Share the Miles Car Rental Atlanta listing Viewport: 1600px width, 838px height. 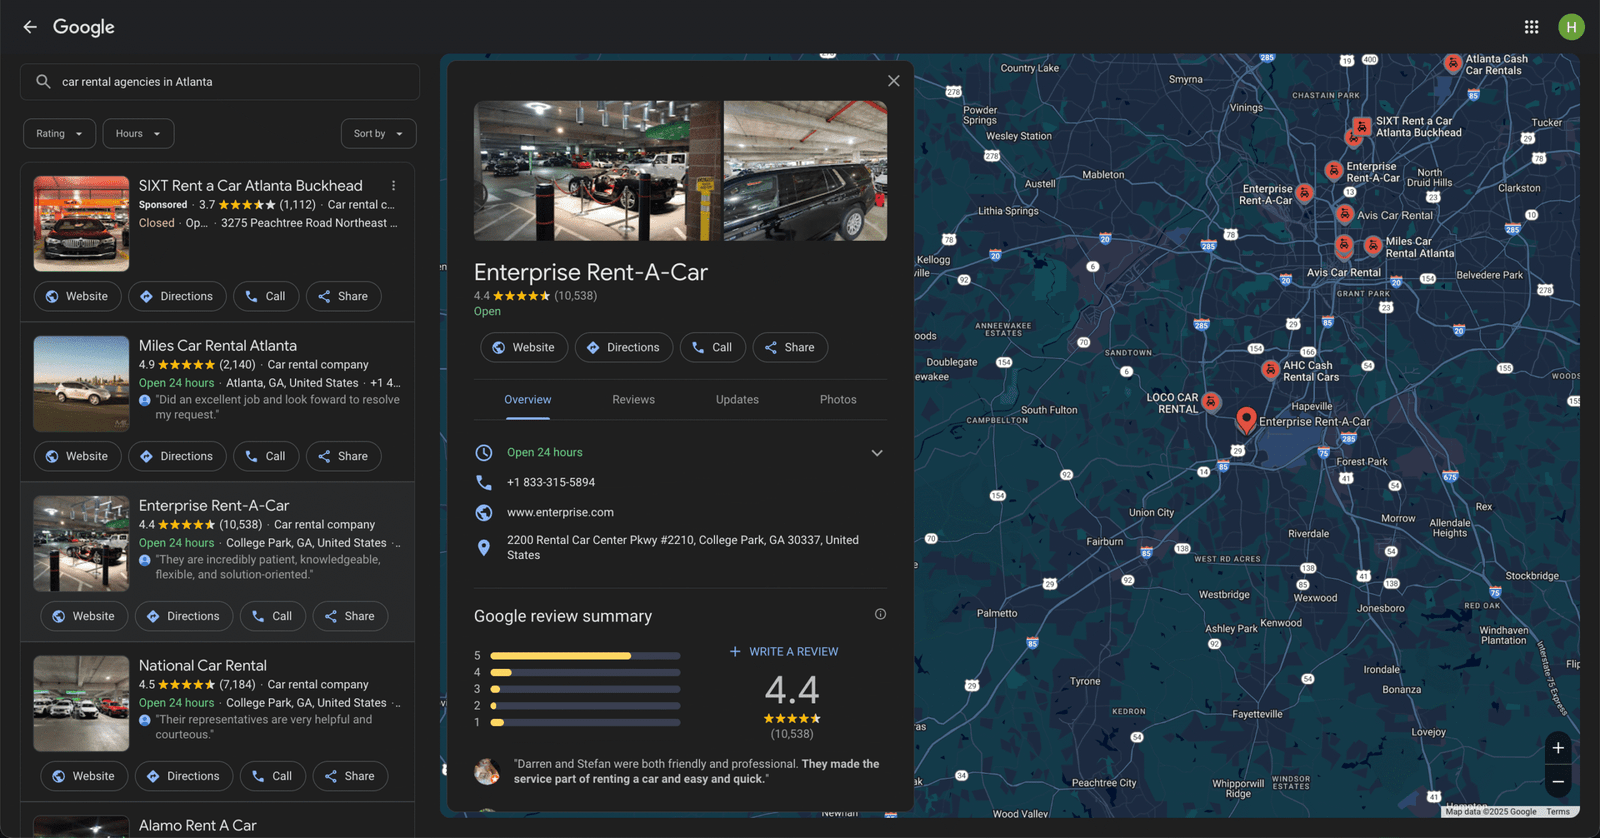(344, 456)
